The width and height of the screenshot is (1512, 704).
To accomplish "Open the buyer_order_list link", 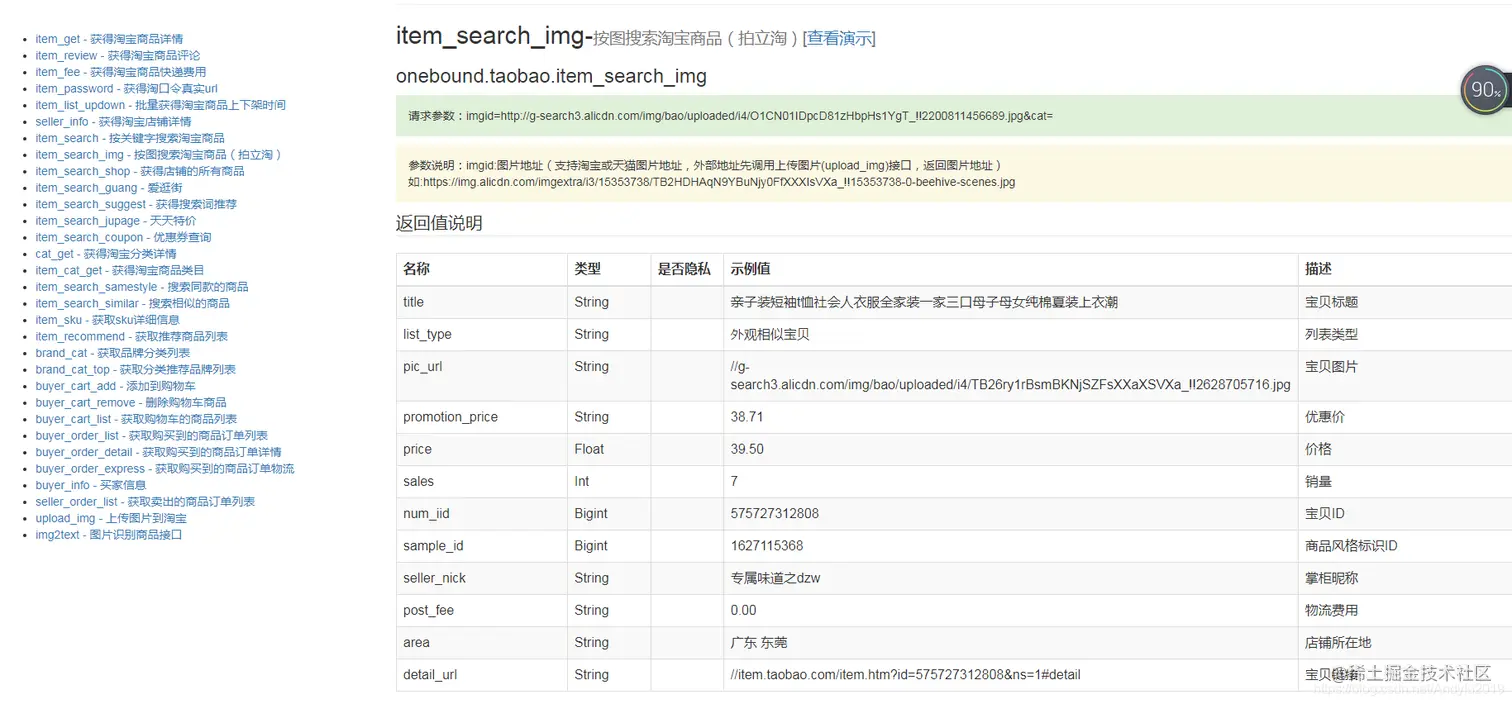I will point(151,436).
